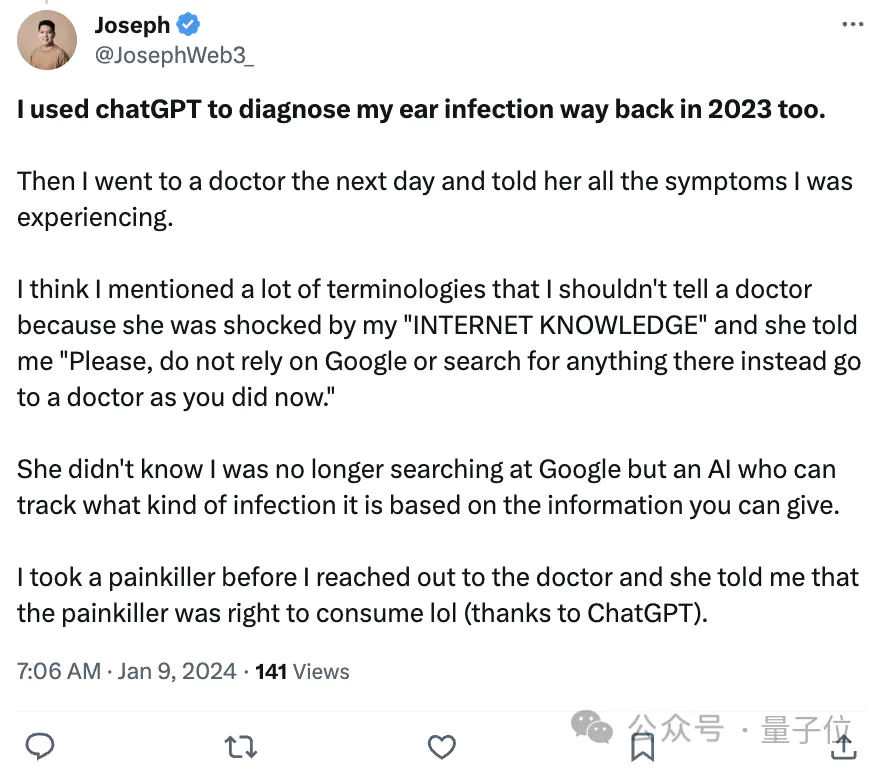Image resolution: width=888 pixels, height=776 pixels.
Task: Click the display name Joseph
Action: (x=132, y=25)
